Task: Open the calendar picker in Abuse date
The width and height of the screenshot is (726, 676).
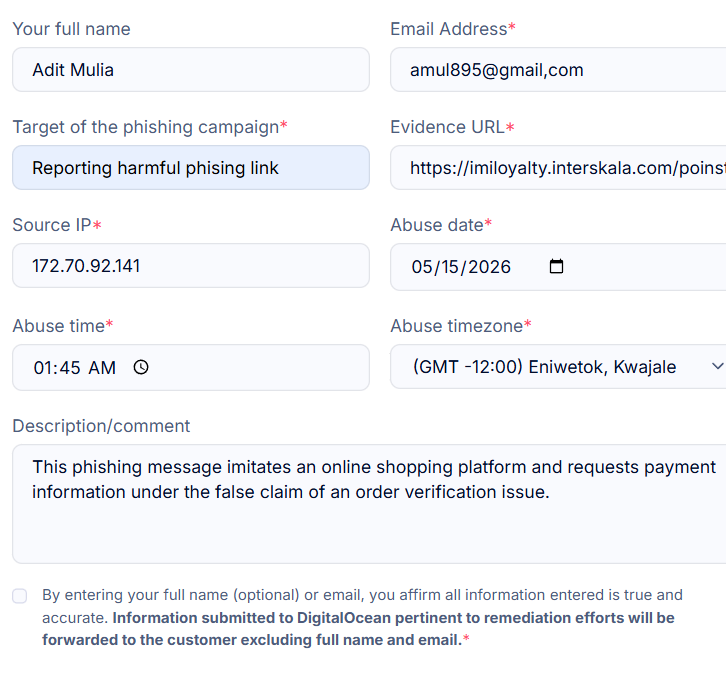Action: pos(556,267)
